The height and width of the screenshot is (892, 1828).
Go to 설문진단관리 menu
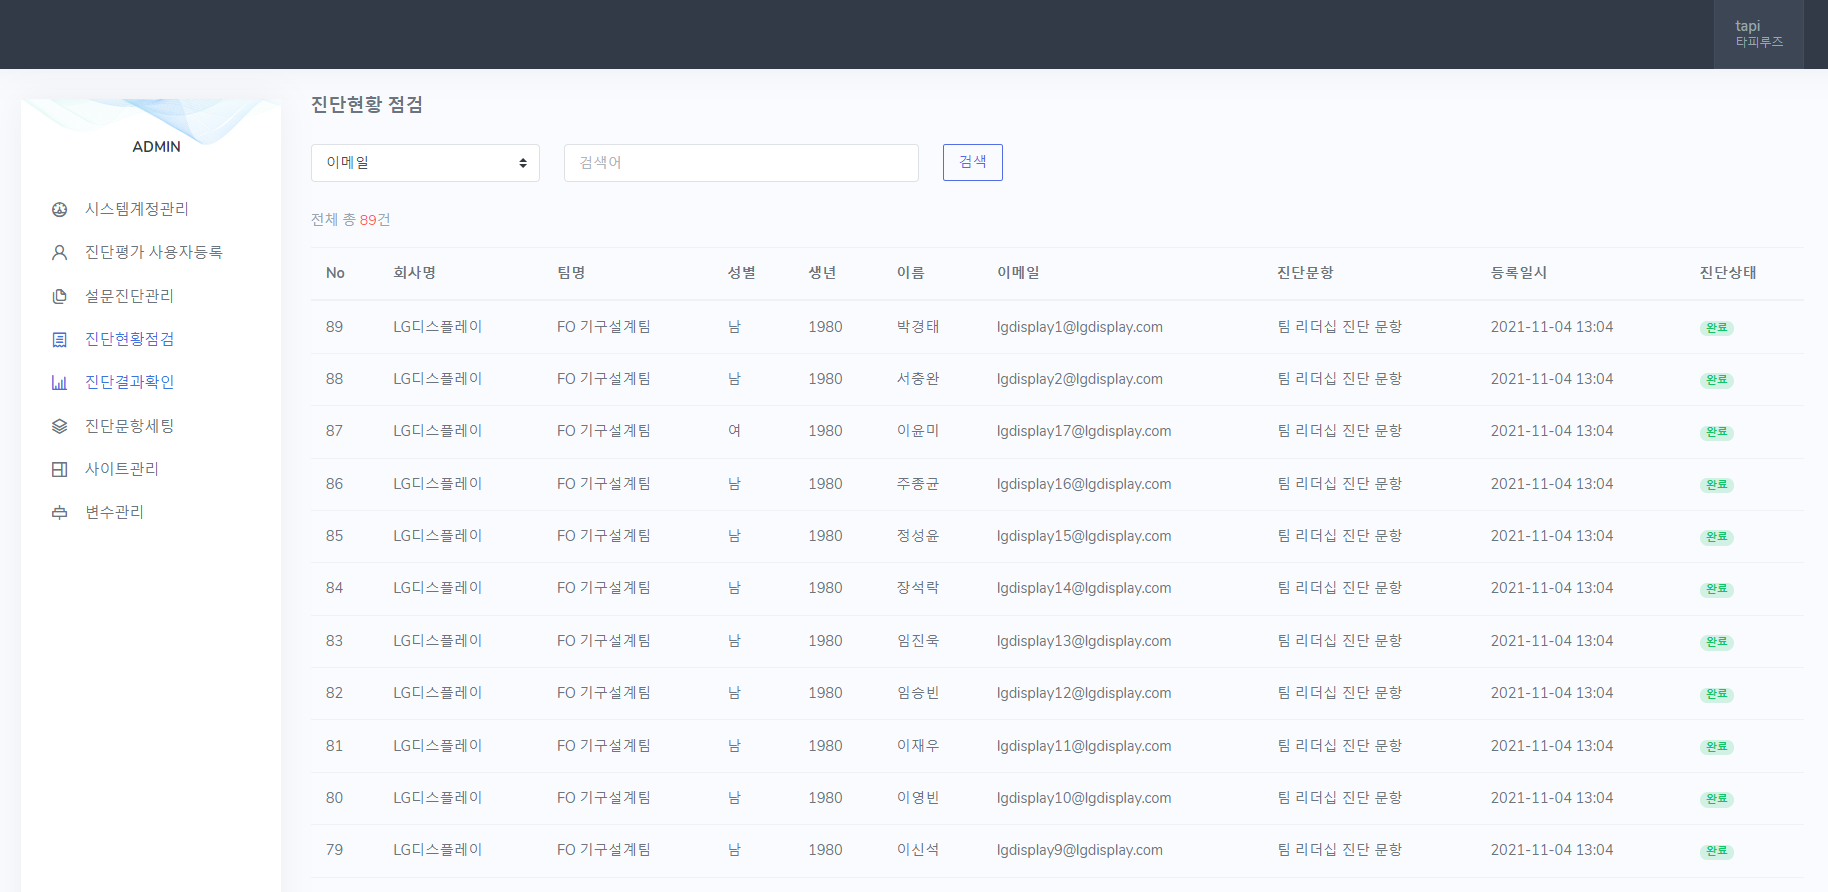tap(129, 296)
